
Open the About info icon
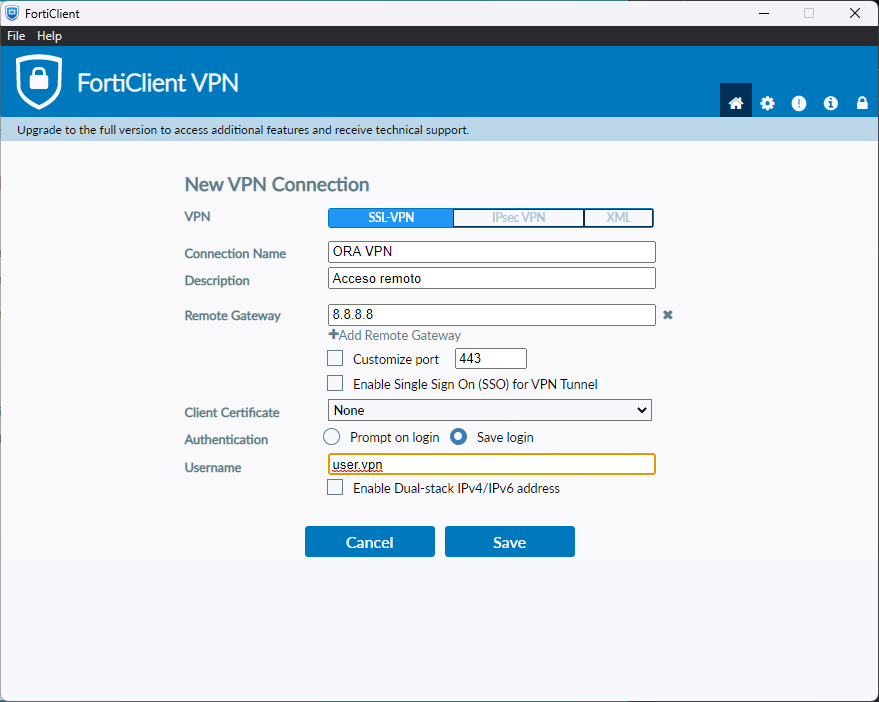(x=830, y=103)
